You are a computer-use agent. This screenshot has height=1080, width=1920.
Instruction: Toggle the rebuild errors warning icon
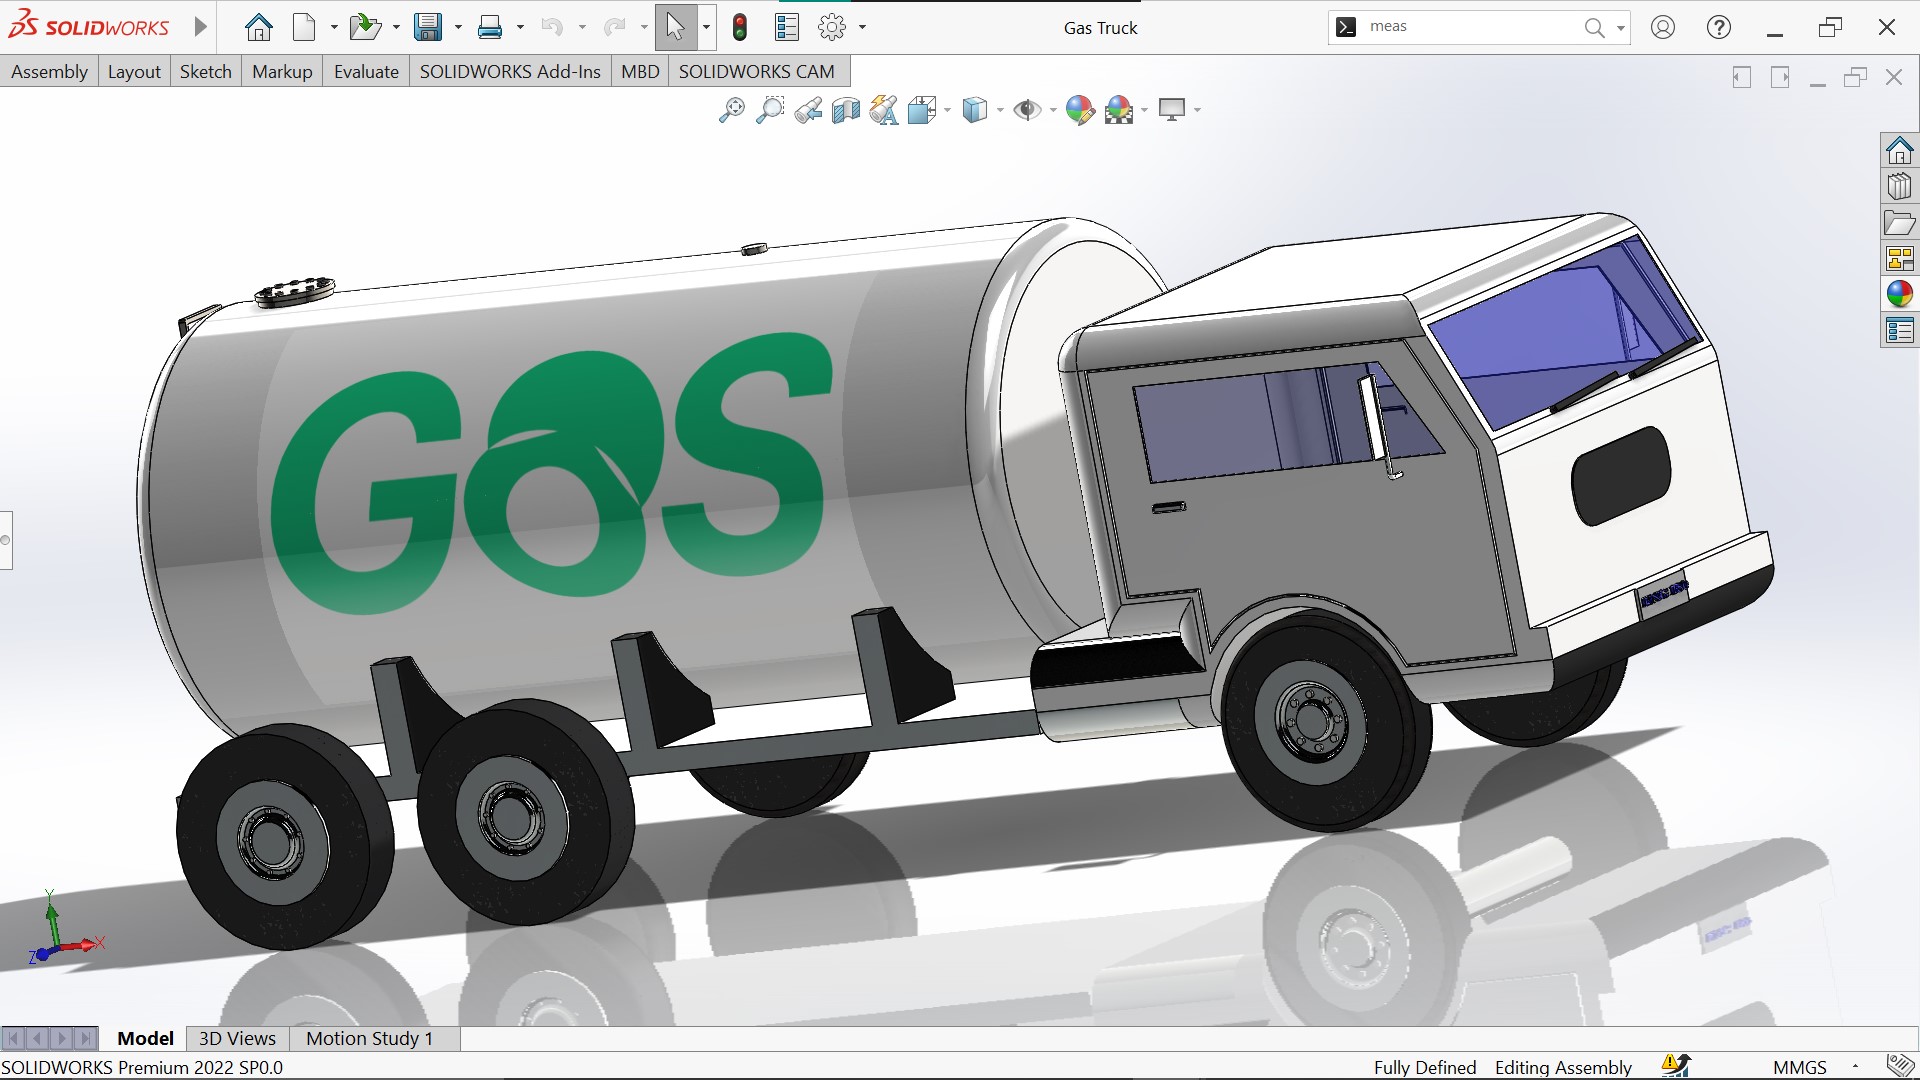(1675, 1066)
